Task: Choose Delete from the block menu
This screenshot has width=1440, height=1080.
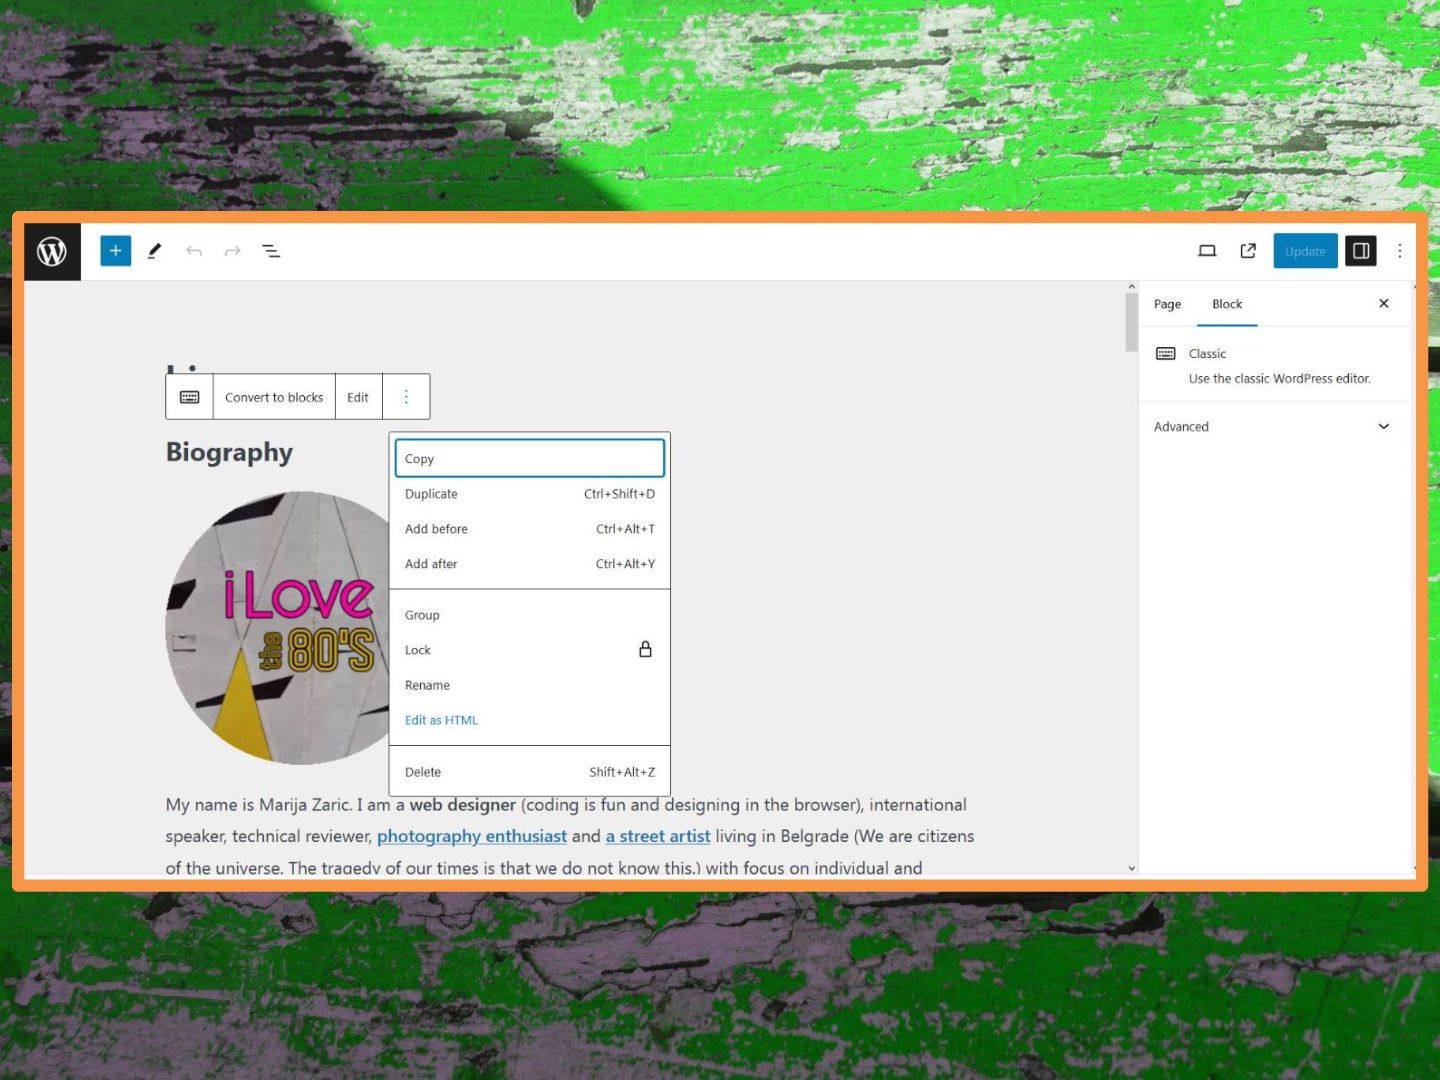Action: coord(529,772)
